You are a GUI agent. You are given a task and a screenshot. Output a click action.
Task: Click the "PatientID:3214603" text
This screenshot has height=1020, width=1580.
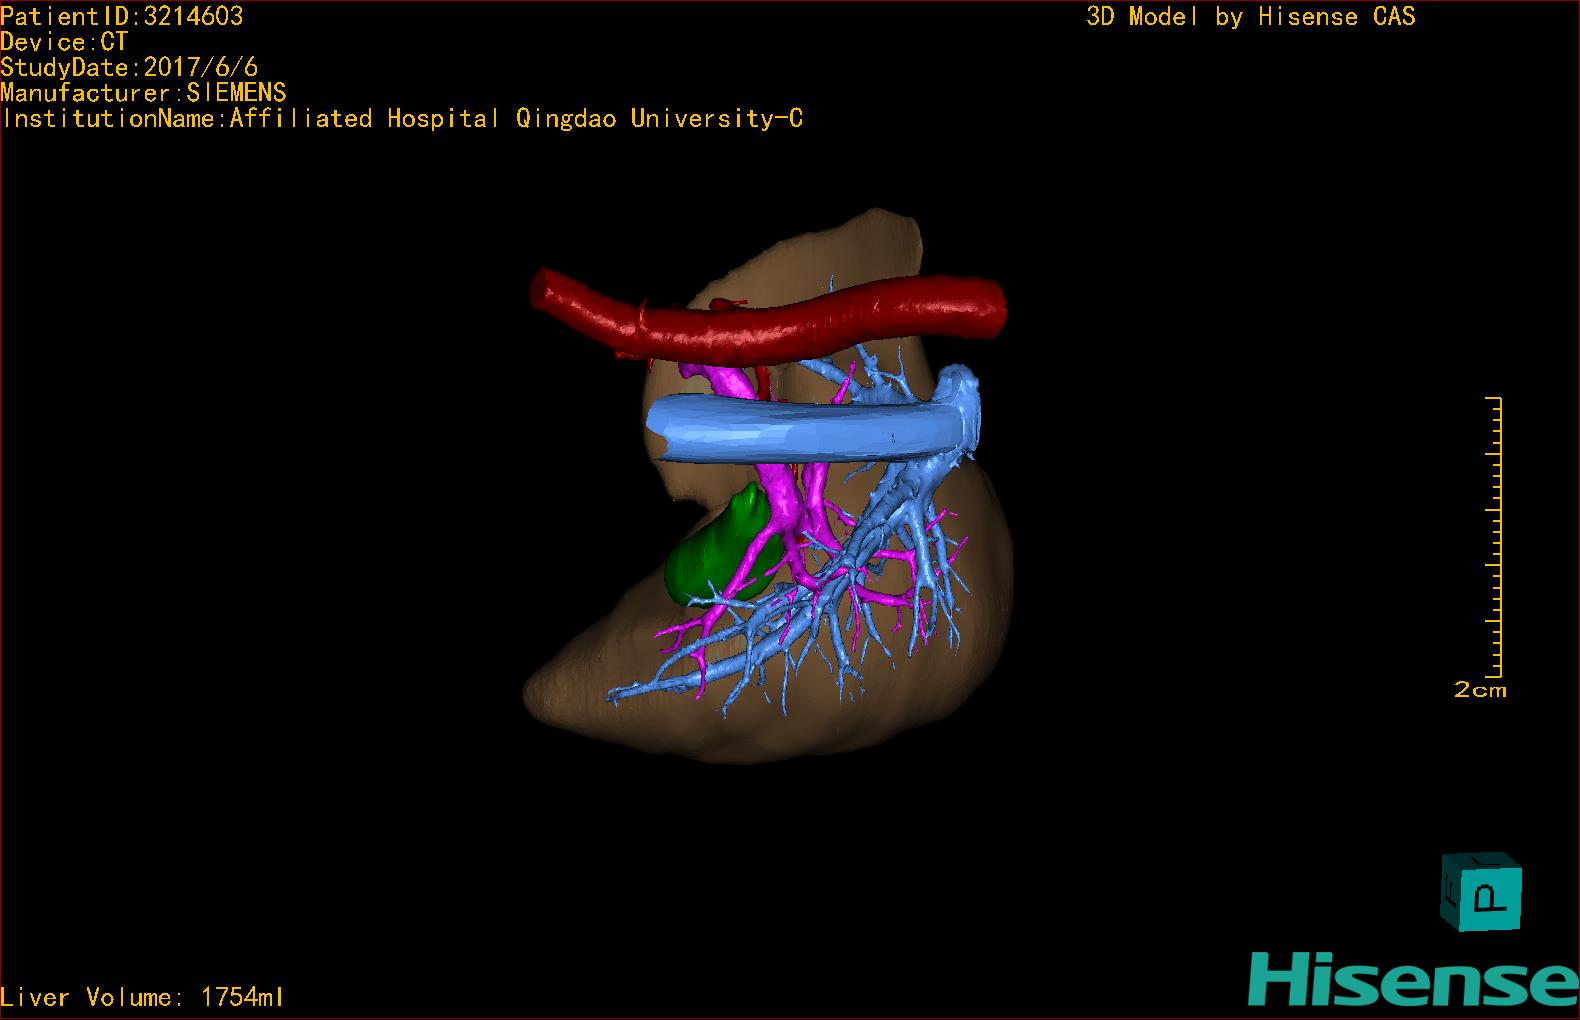122,16
